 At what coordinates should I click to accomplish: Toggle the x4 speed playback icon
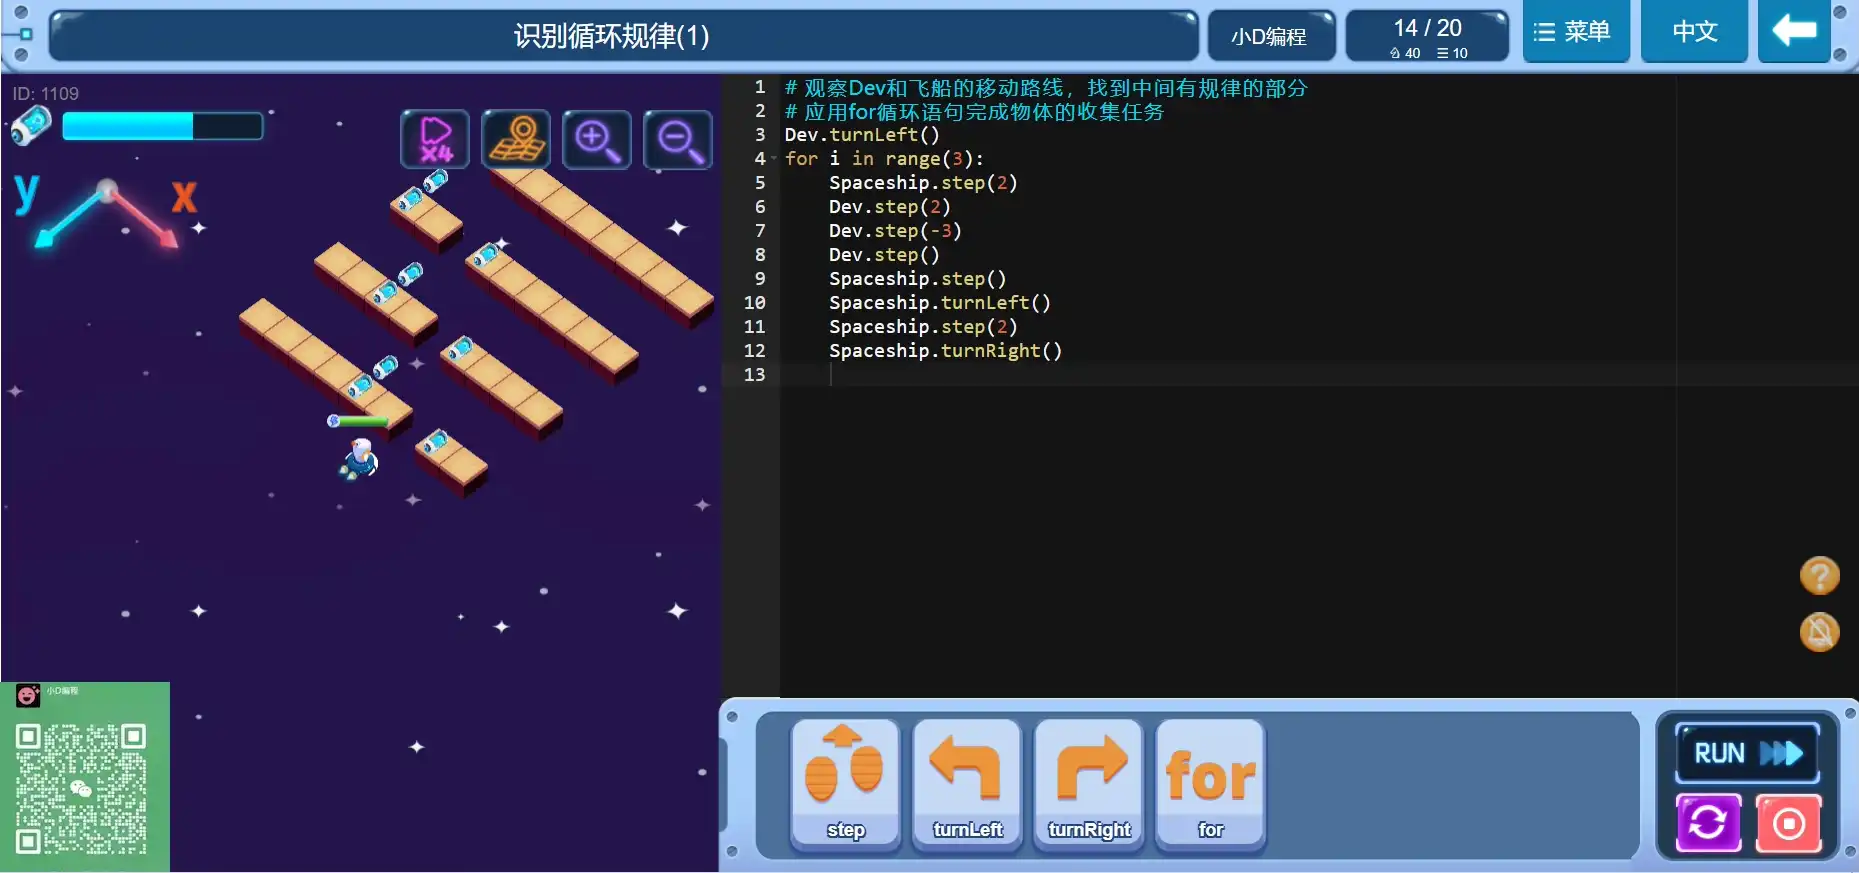tap(435, 140)
